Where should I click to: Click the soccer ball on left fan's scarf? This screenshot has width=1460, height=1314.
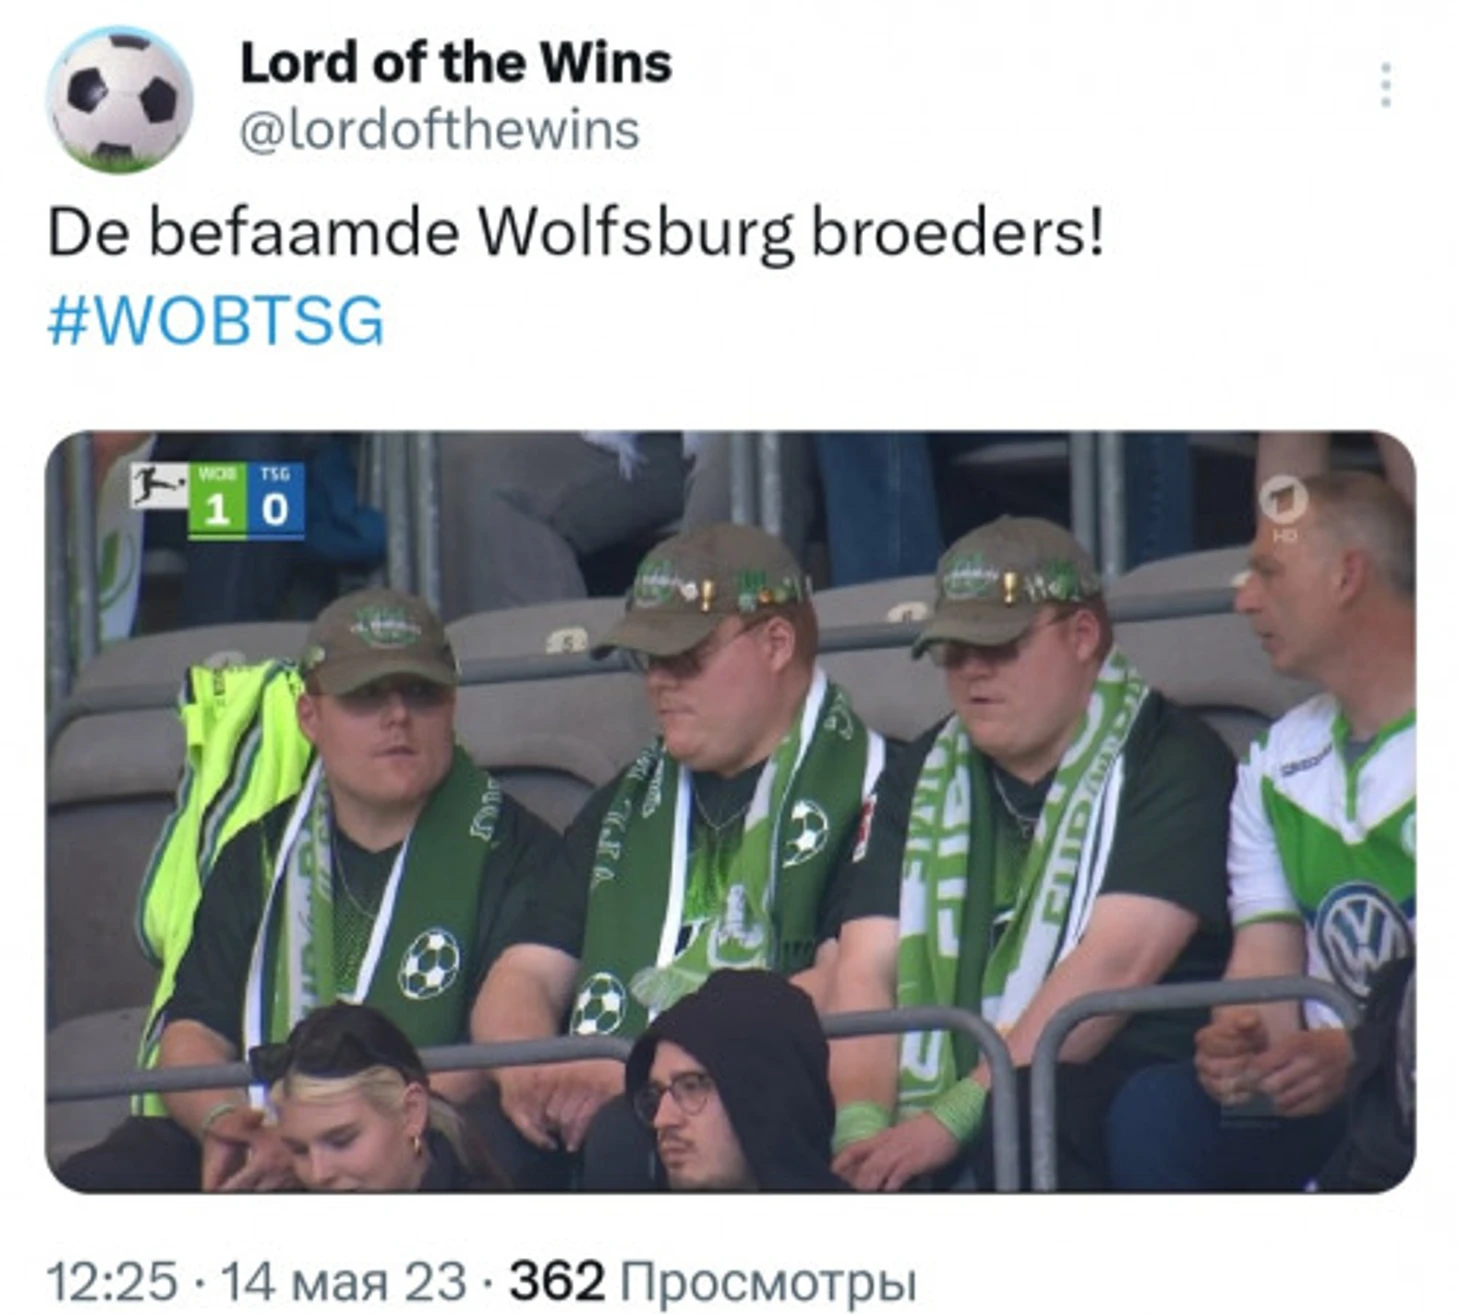click(429, 964)
